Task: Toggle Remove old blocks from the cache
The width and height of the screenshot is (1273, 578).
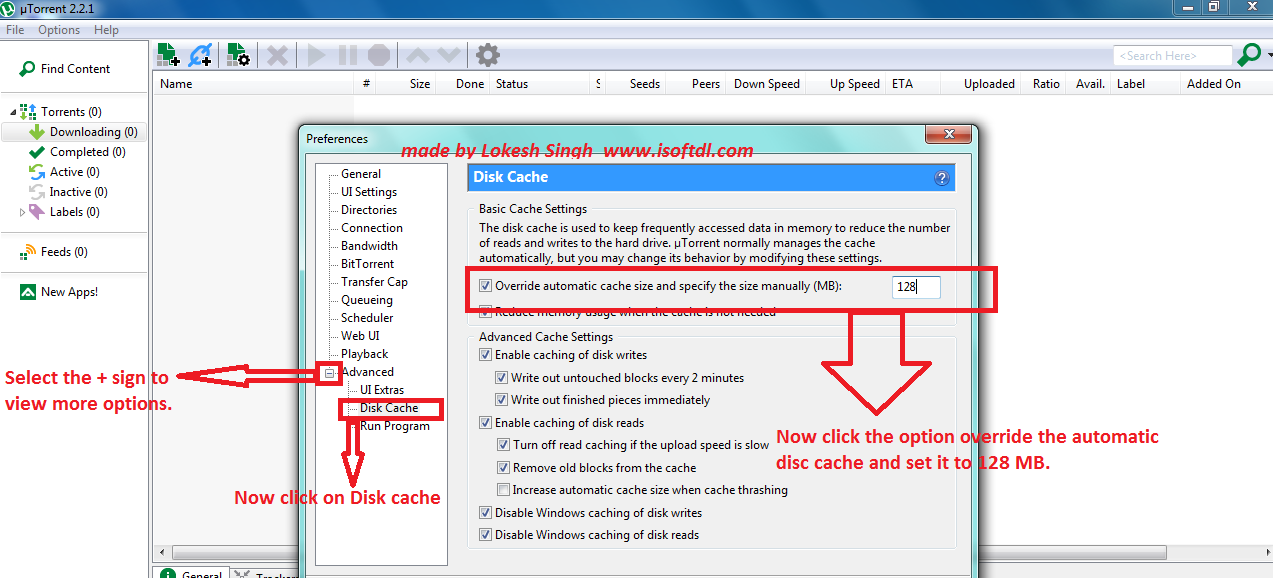Action: [x=504, y=468]
